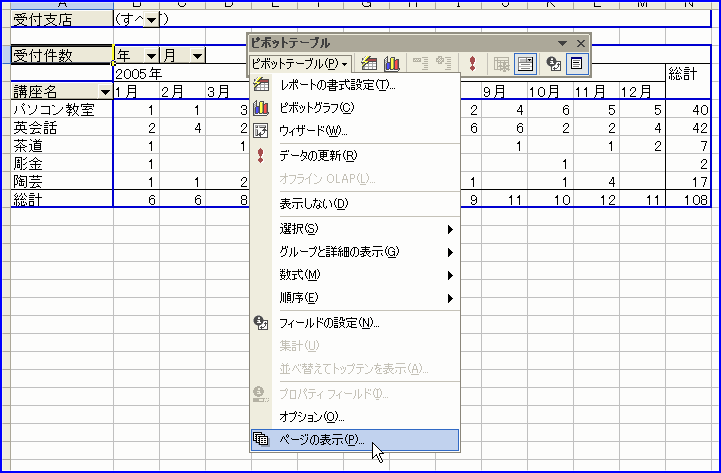
Task: Select the 陶芸 row label
Action: [x=62, y=182]
